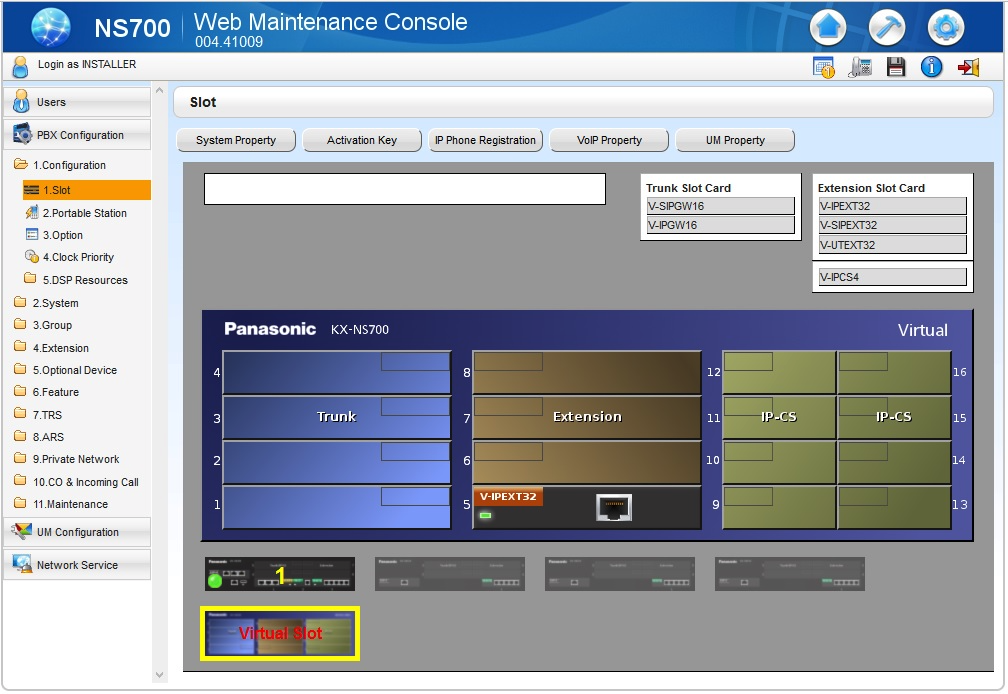Open Network Service section
The width and height of the screenshot is (1008, 694).
click(x=77, y=565)
